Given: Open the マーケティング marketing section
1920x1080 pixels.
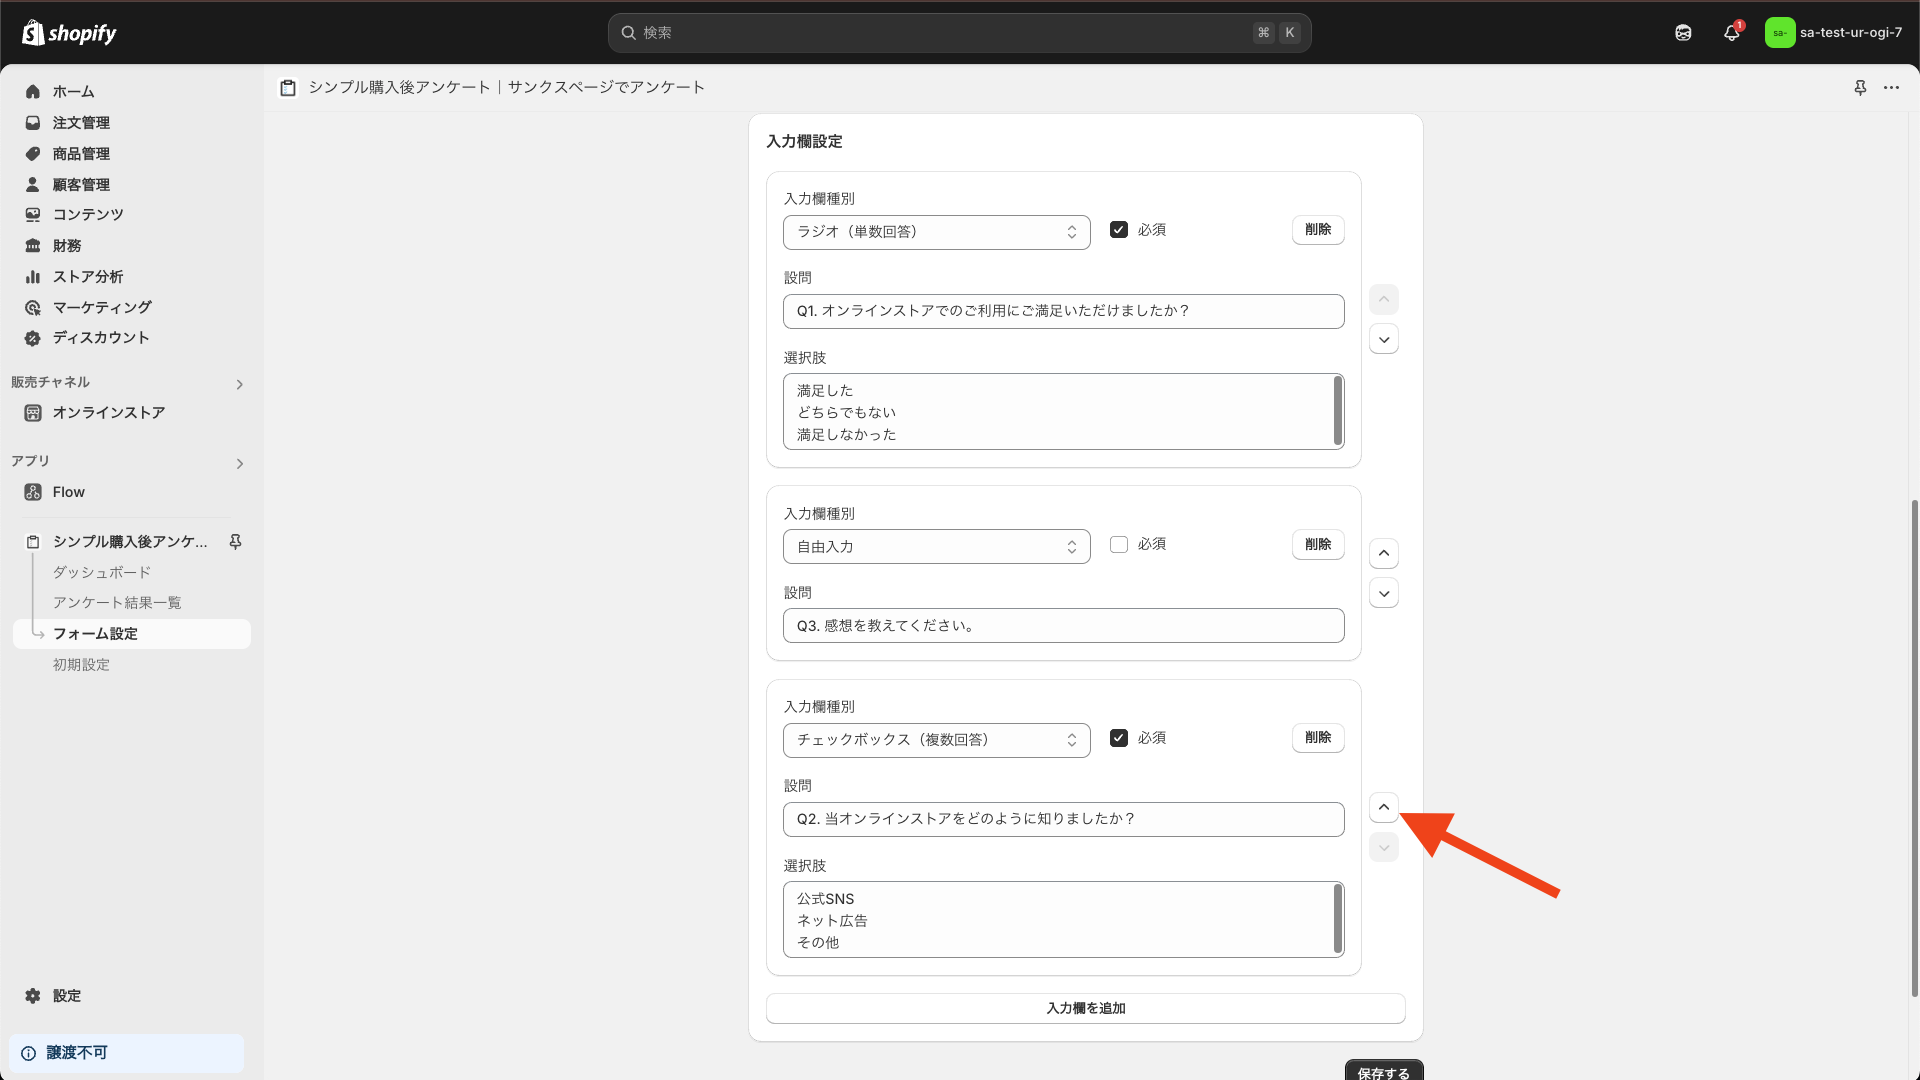Looking at the screenshot, I should pos(100,307).
